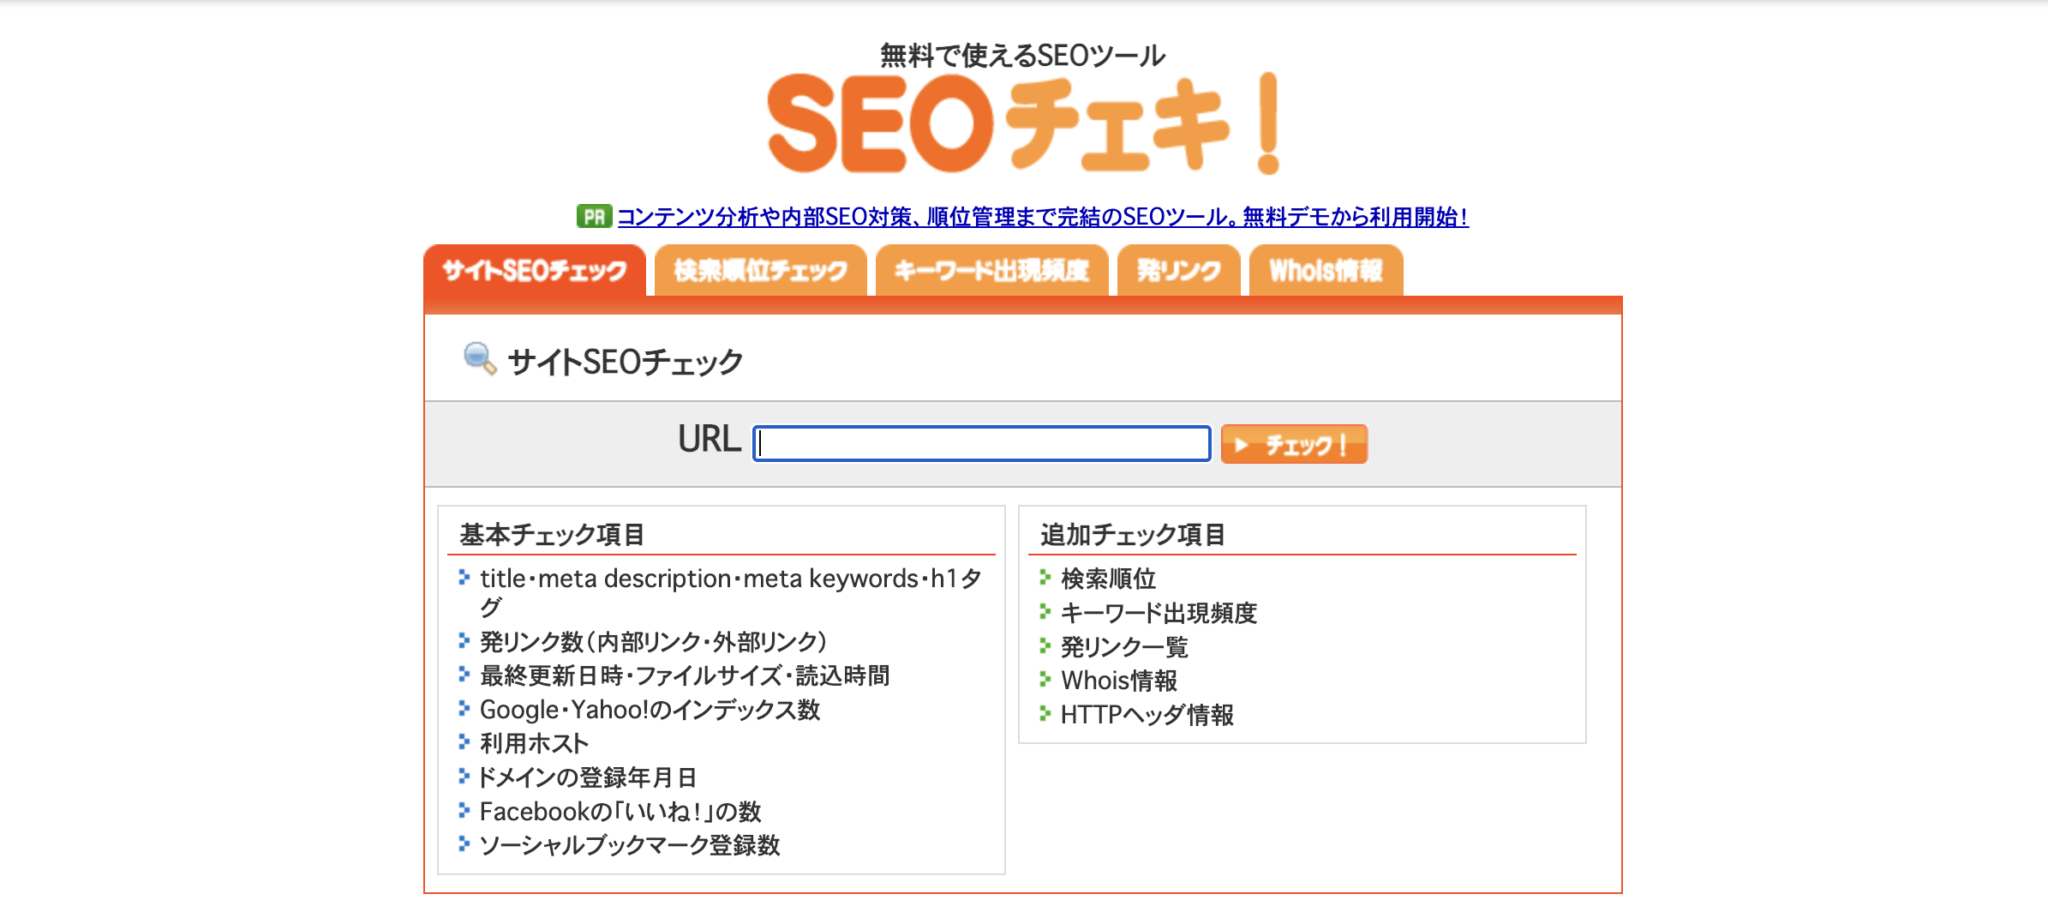Open the PR advertisement link about SEOツール
2048x924 pixels.
coord(1040,215)
